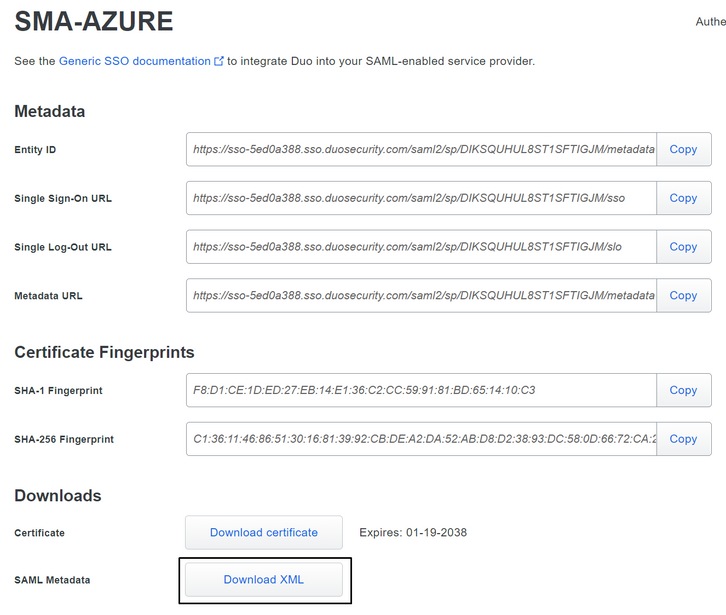Image resolution: width=726 pixels, height=615 pixels.
Task: Download the SAML Metadata XML
Action: (x=264, y=580)
